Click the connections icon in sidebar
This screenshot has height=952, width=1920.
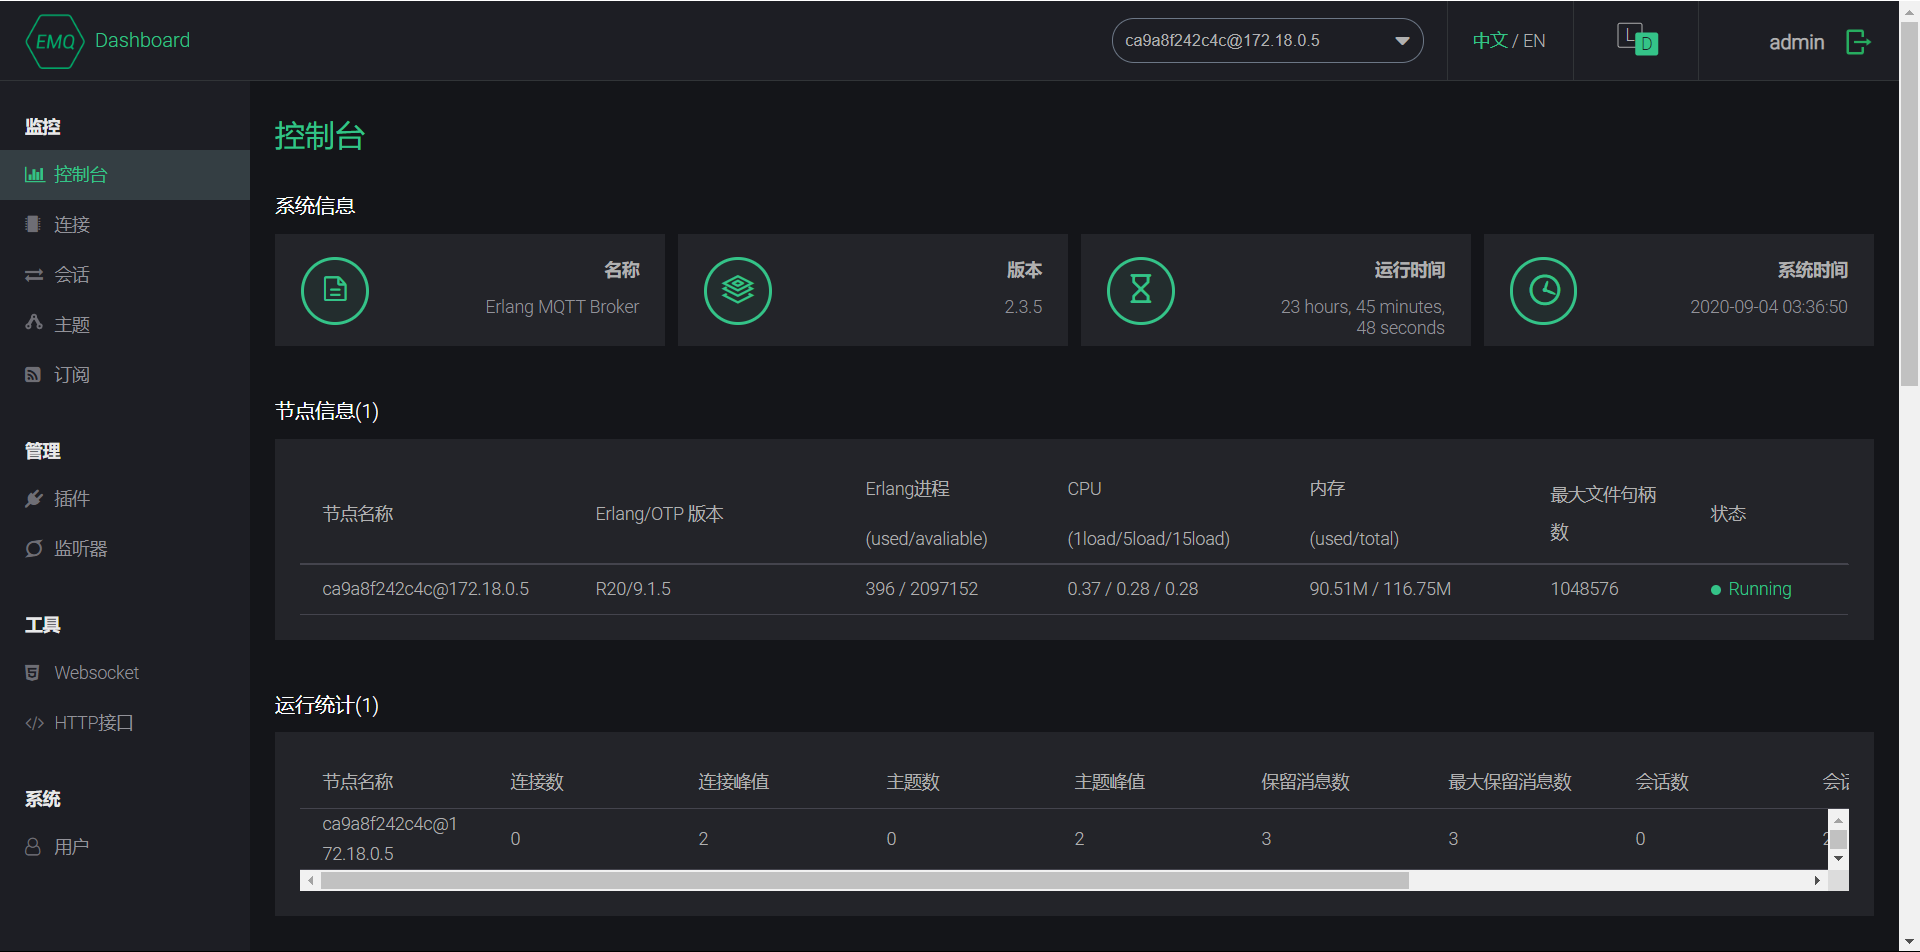33,224
